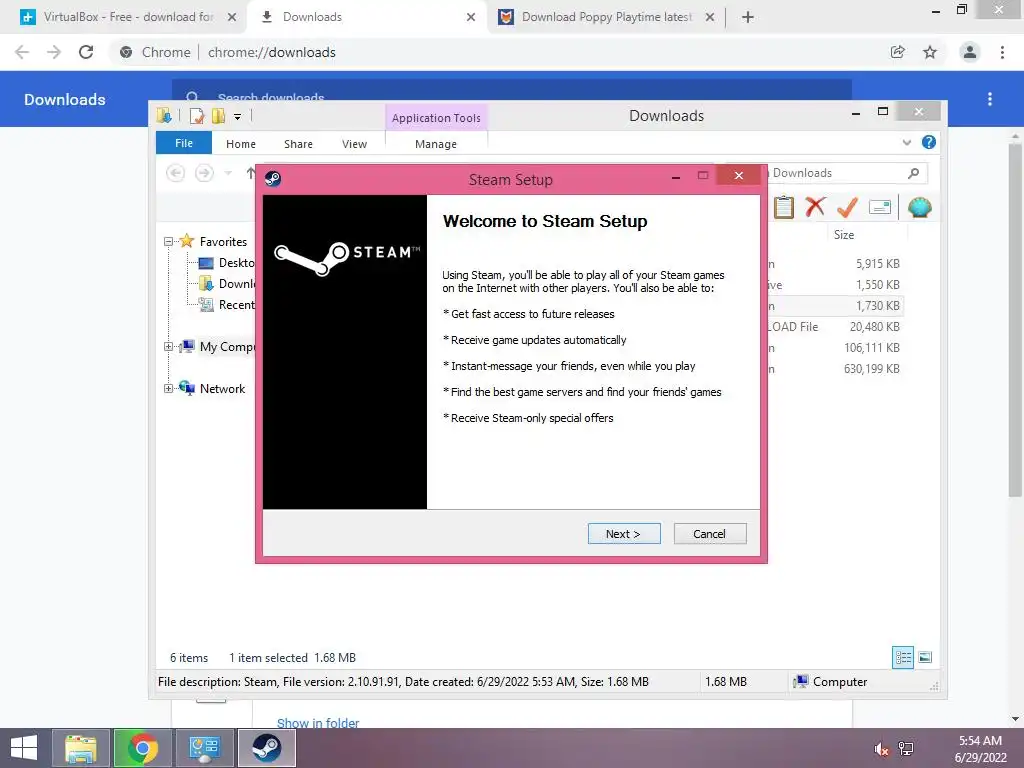Select the file row sized 1,550 KB
Image resolution: width=1024 pixels, height=768 pixels.
click(x=835, y=285)
